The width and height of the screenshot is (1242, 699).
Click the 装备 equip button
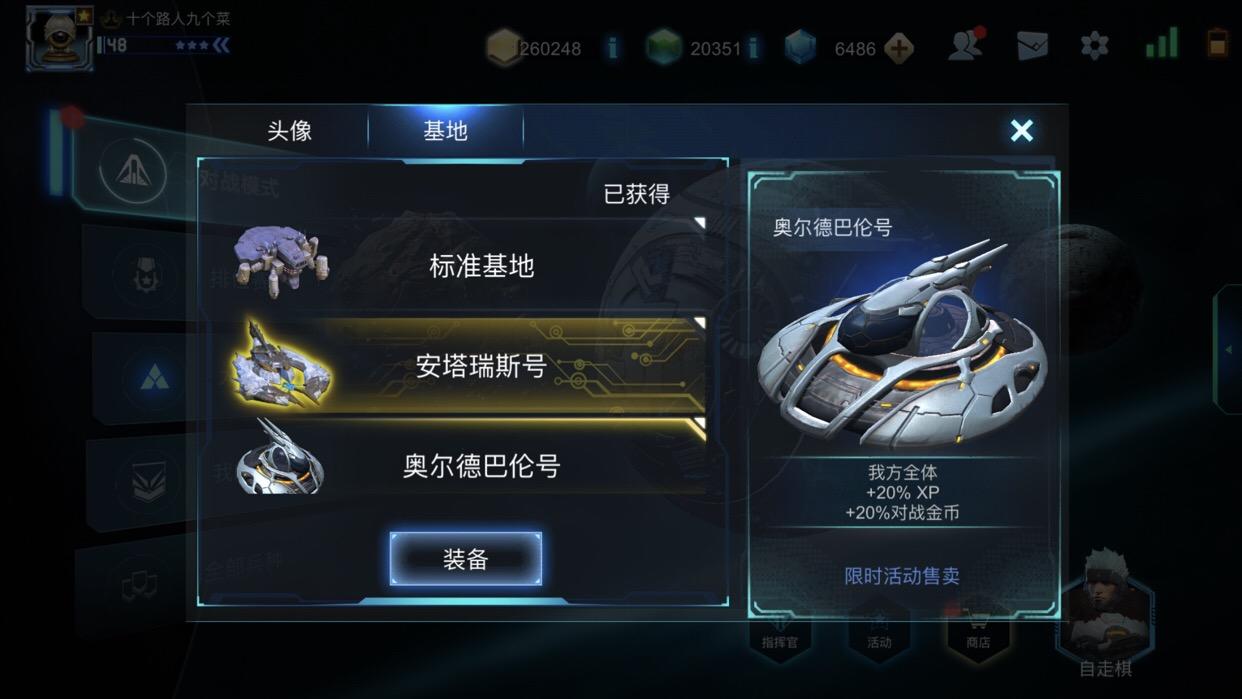[x=466, y=559]
